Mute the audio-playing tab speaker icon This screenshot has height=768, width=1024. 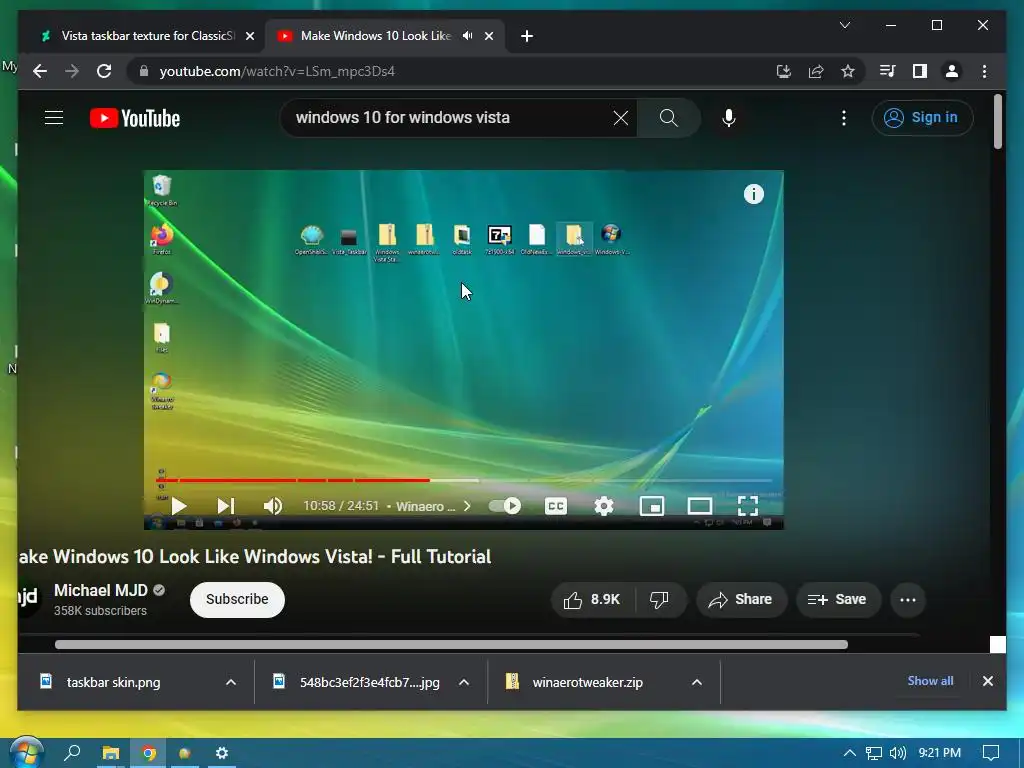pos(468,36)
